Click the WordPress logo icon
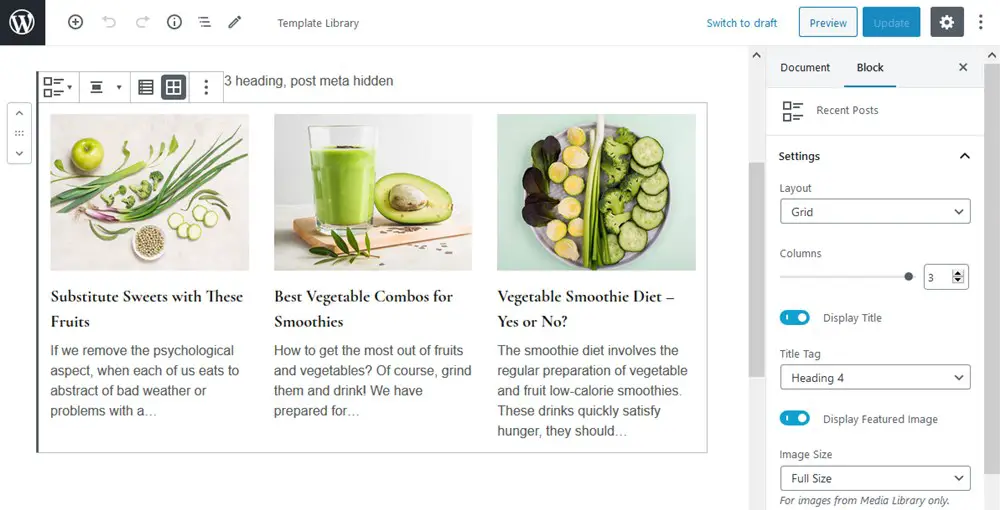The width and height of the screenshot is (1000, 510). (x=22, y=22)
